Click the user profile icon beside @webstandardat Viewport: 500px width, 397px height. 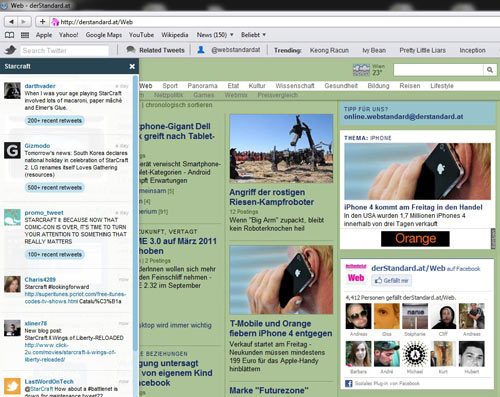coord(201,50)
